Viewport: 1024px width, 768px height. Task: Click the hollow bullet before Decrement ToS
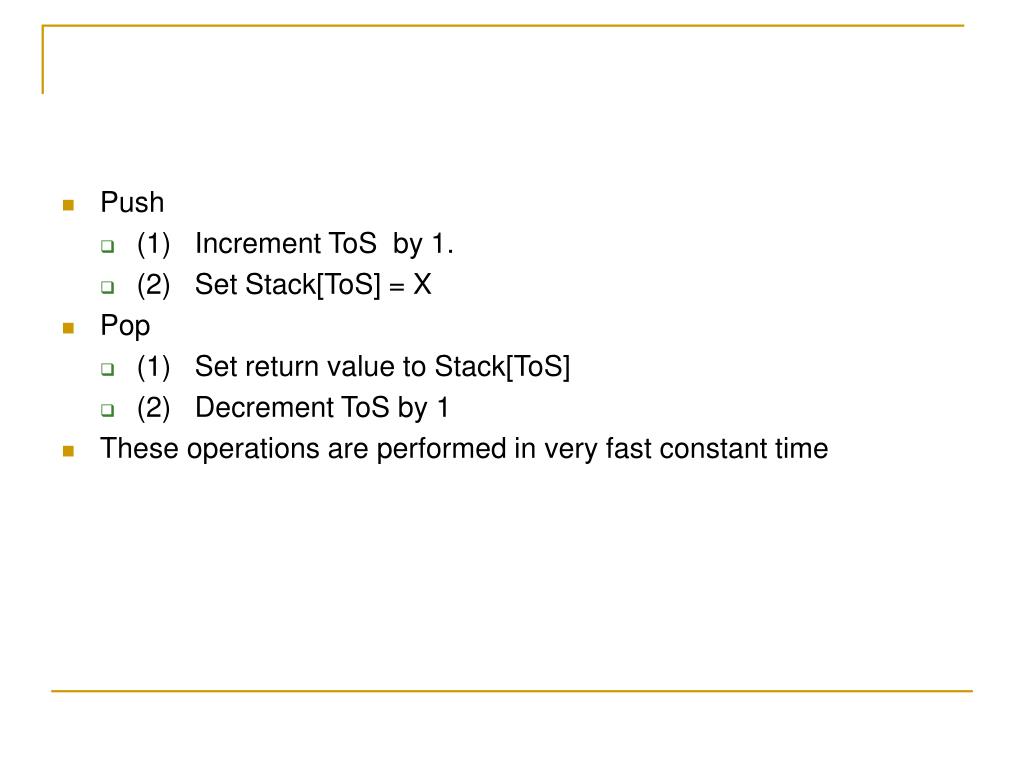[108, 410]
